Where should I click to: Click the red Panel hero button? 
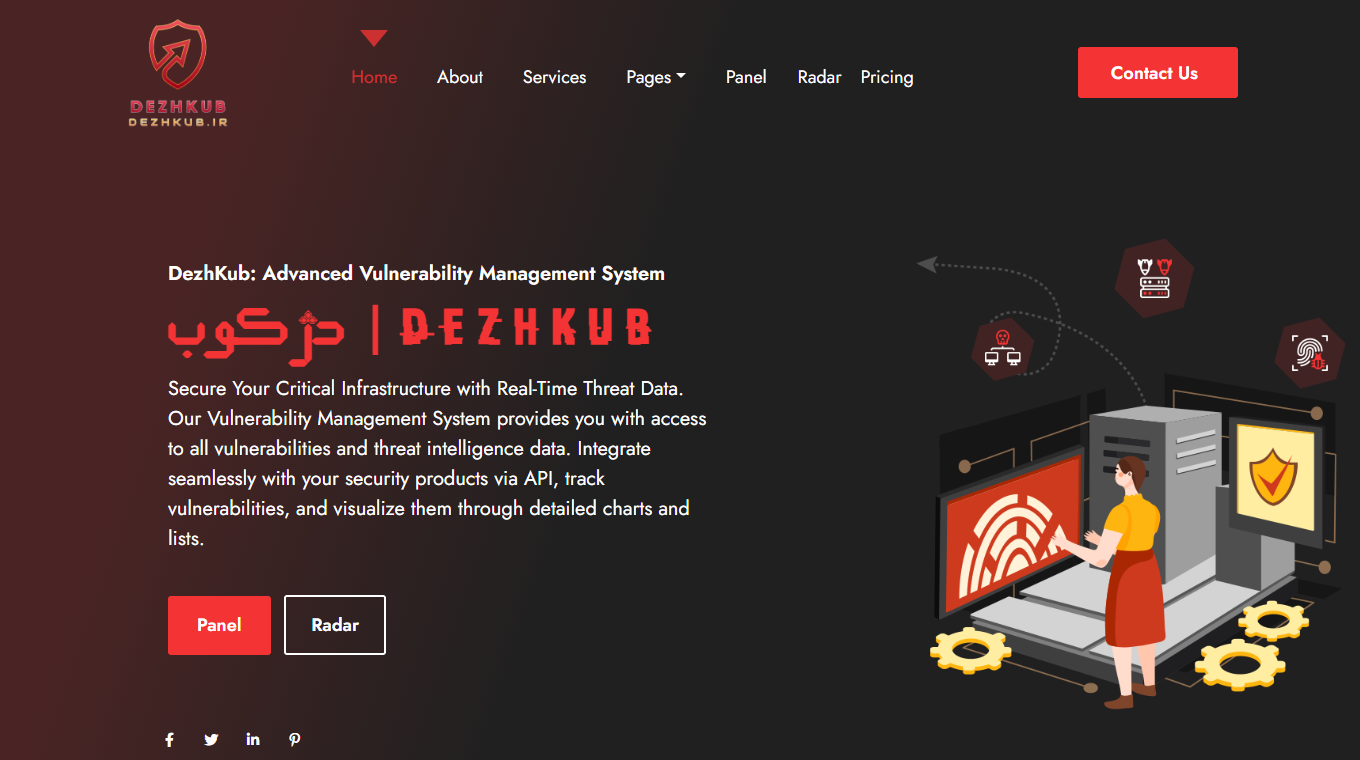tap(219, 625)
